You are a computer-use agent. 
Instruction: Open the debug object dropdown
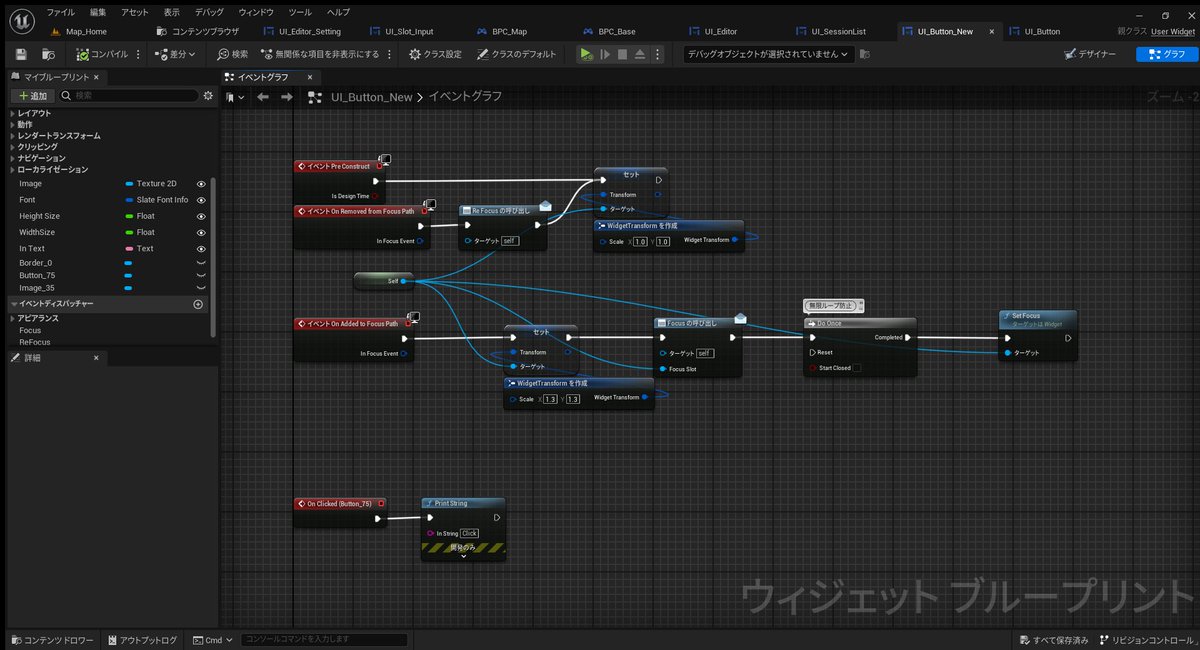pos(769,54)
